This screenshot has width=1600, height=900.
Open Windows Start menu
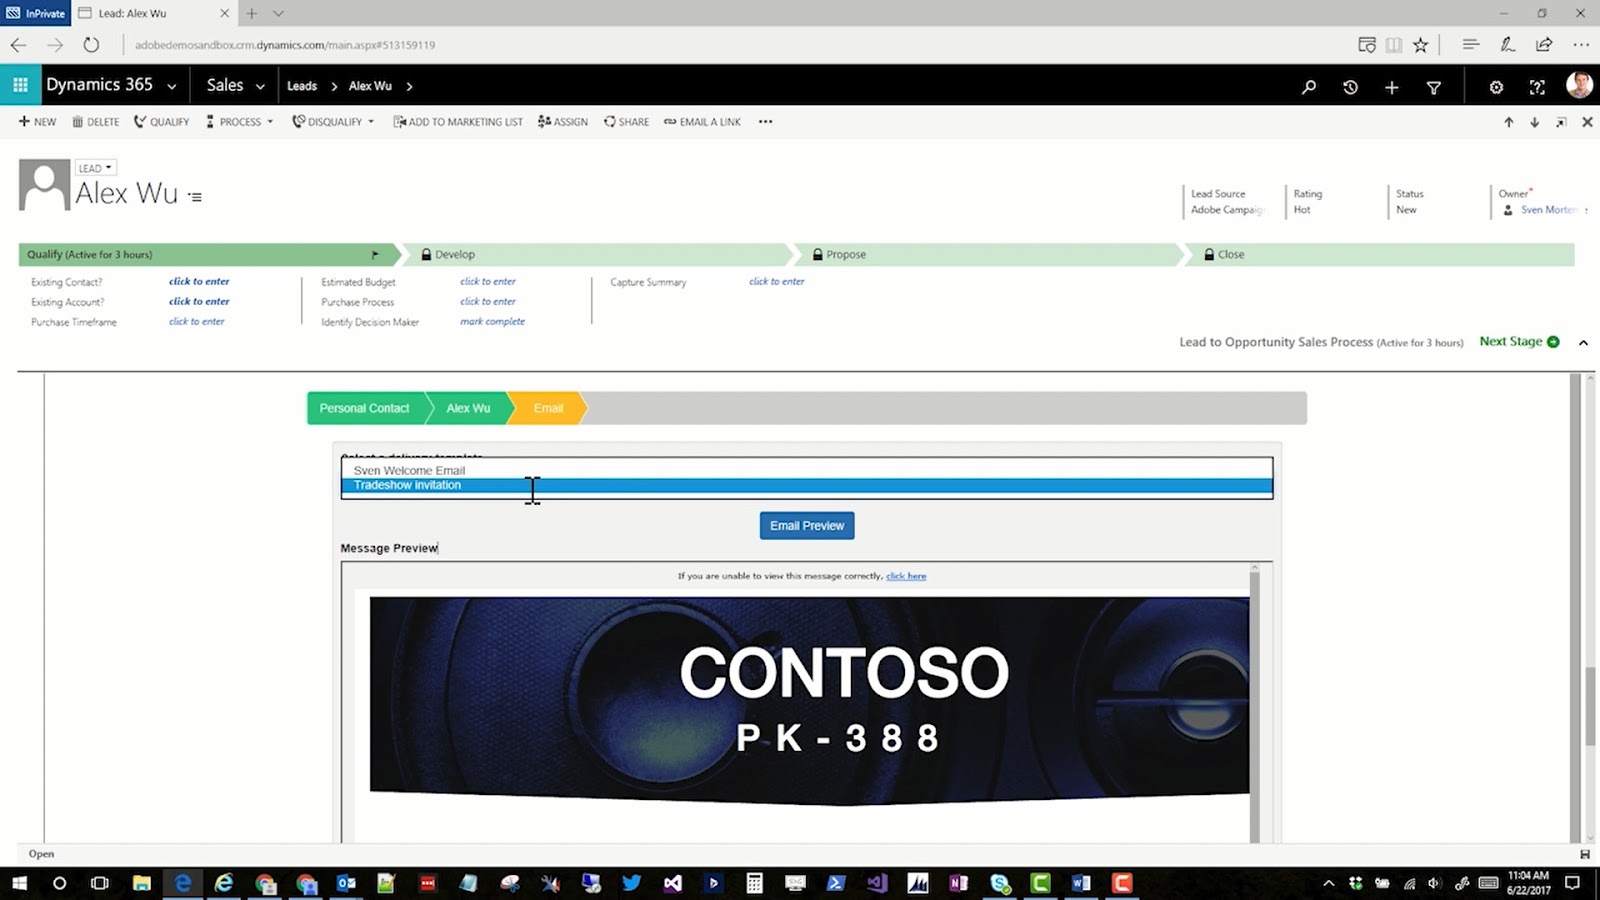click(19, 883)
